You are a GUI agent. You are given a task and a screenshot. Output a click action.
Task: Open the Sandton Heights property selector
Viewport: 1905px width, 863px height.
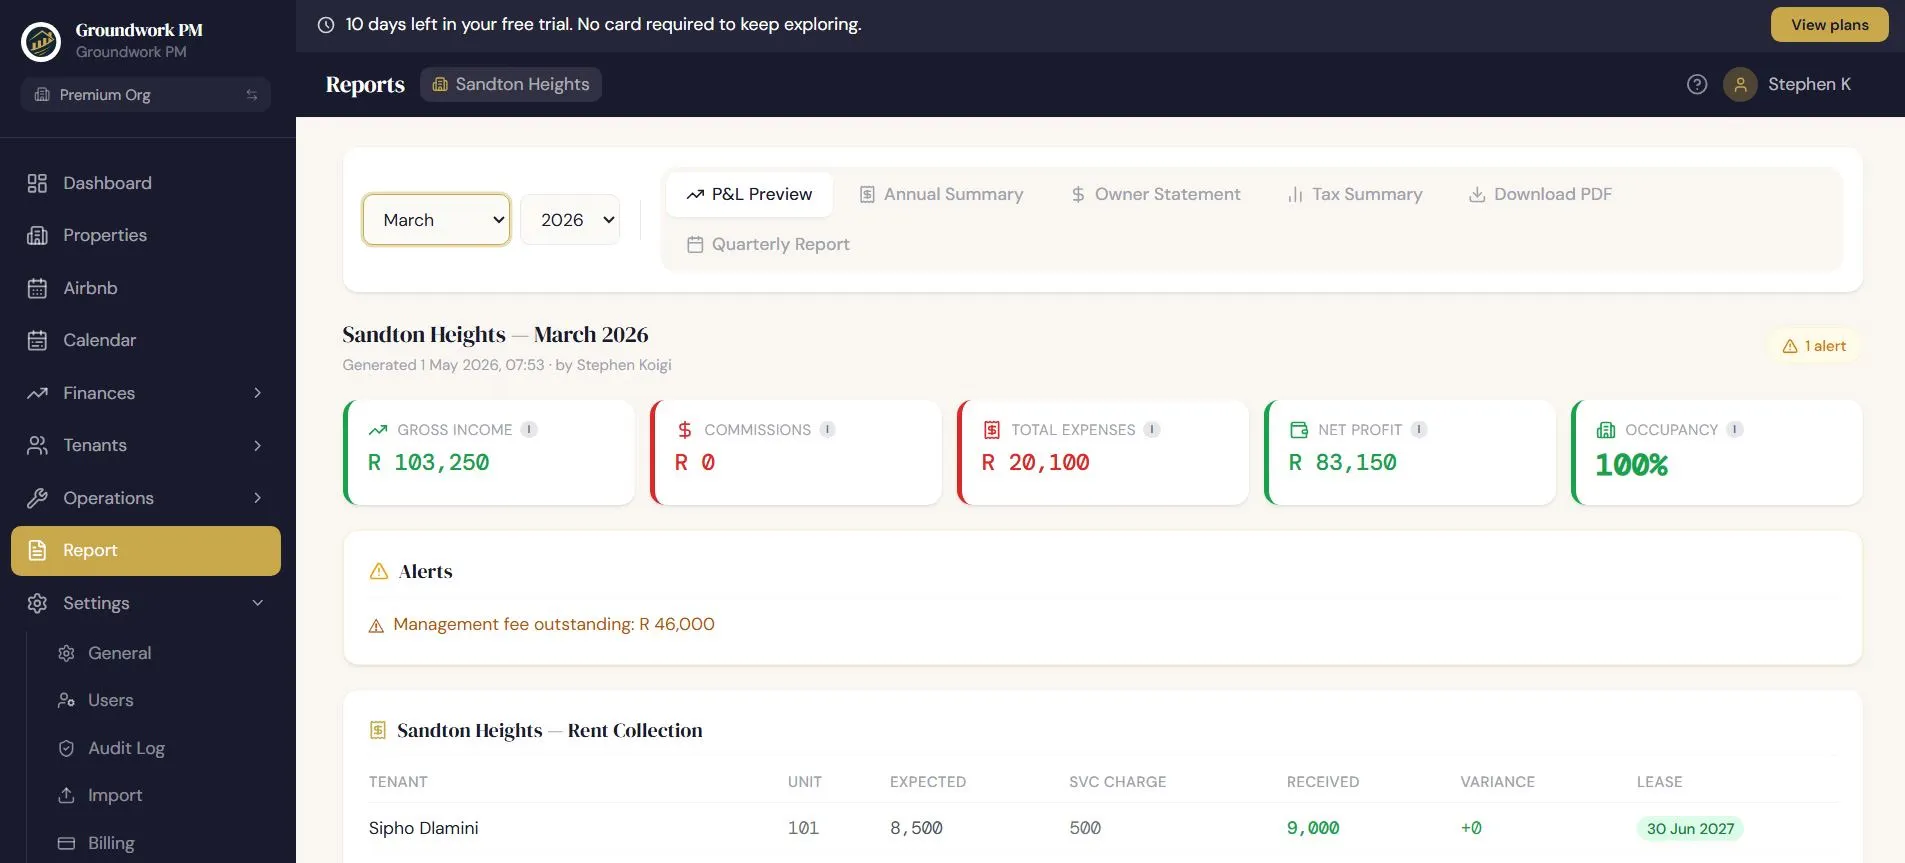(511, 84)
